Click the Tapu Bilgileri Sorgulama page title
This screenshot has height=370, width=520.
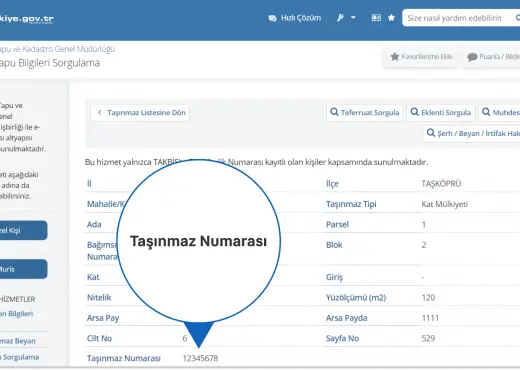click(50, 63)
